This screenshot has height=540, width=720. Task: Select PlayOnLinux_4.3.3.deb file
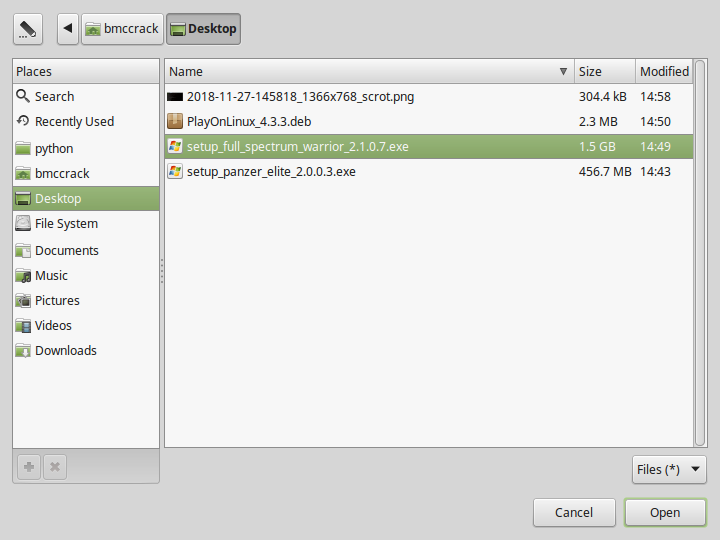[x=429, y=121]
